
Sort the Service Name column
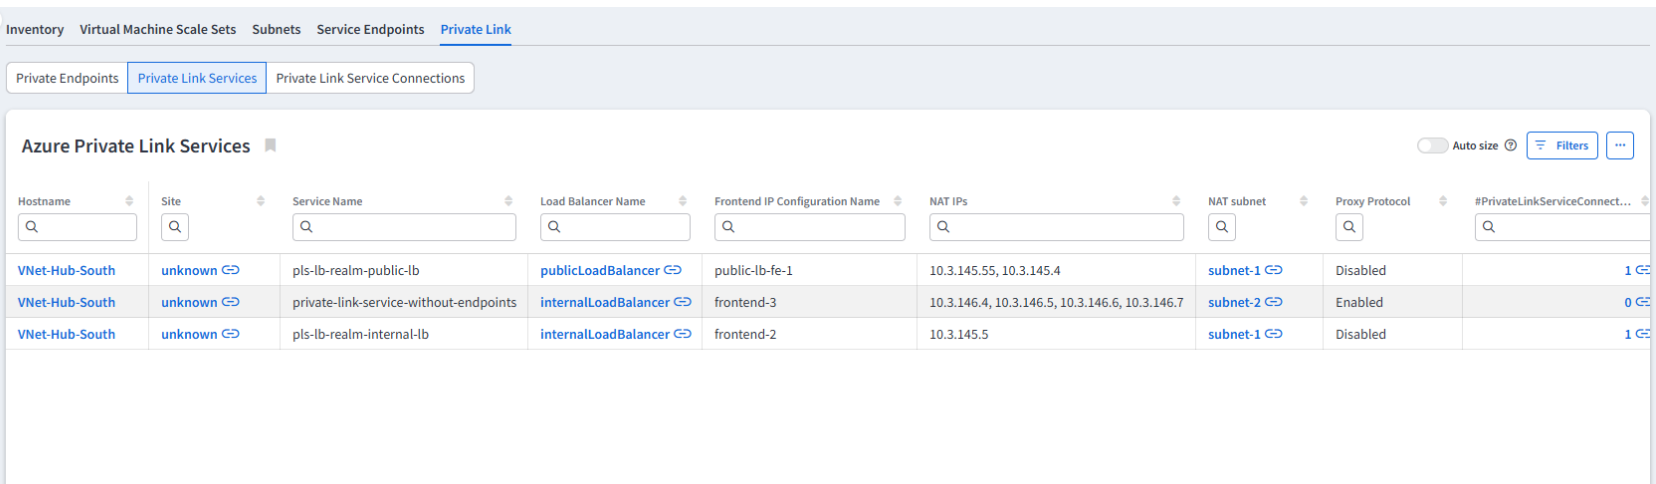[x=508, y=201]
